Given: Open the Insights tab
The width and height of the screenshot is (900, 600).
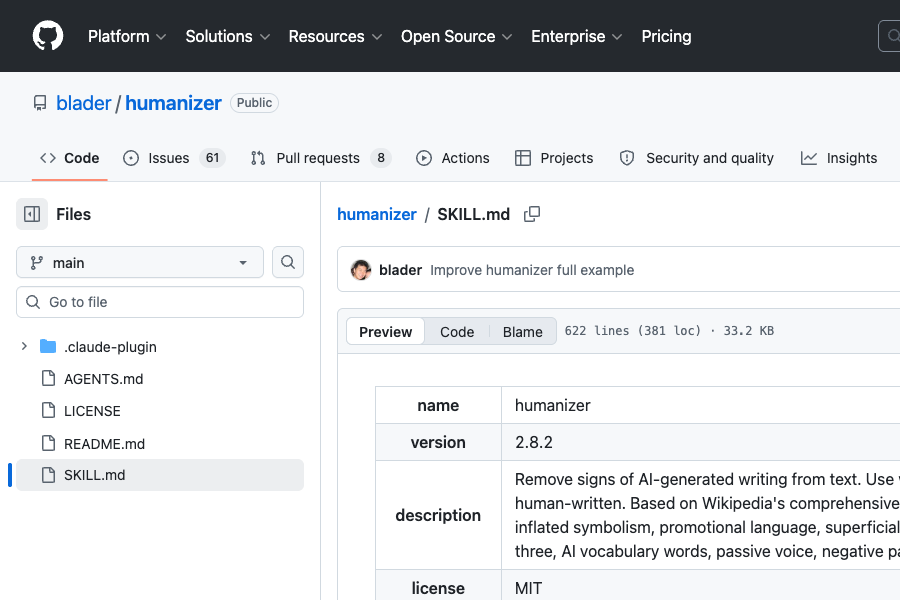Looking at the screenshot, I should click(839, 158).
